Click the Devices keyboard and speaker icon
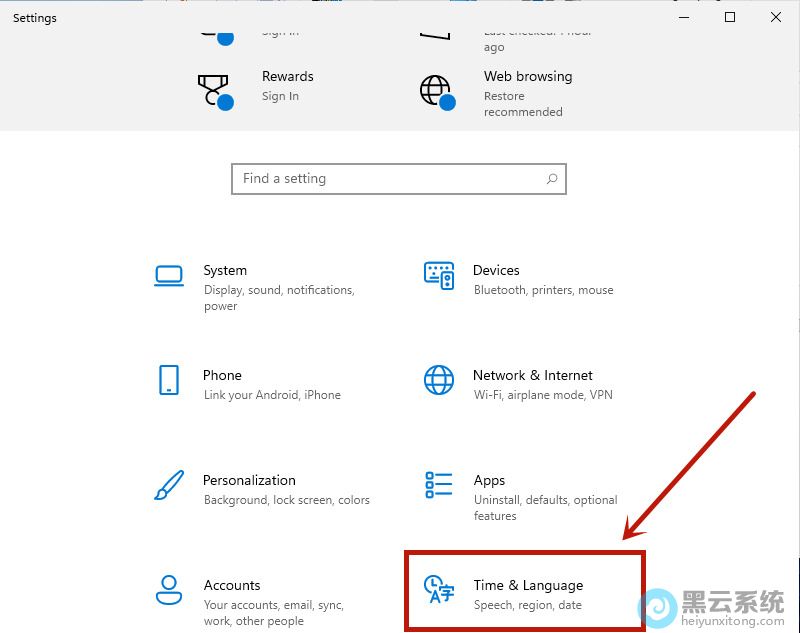 (439, 276)
